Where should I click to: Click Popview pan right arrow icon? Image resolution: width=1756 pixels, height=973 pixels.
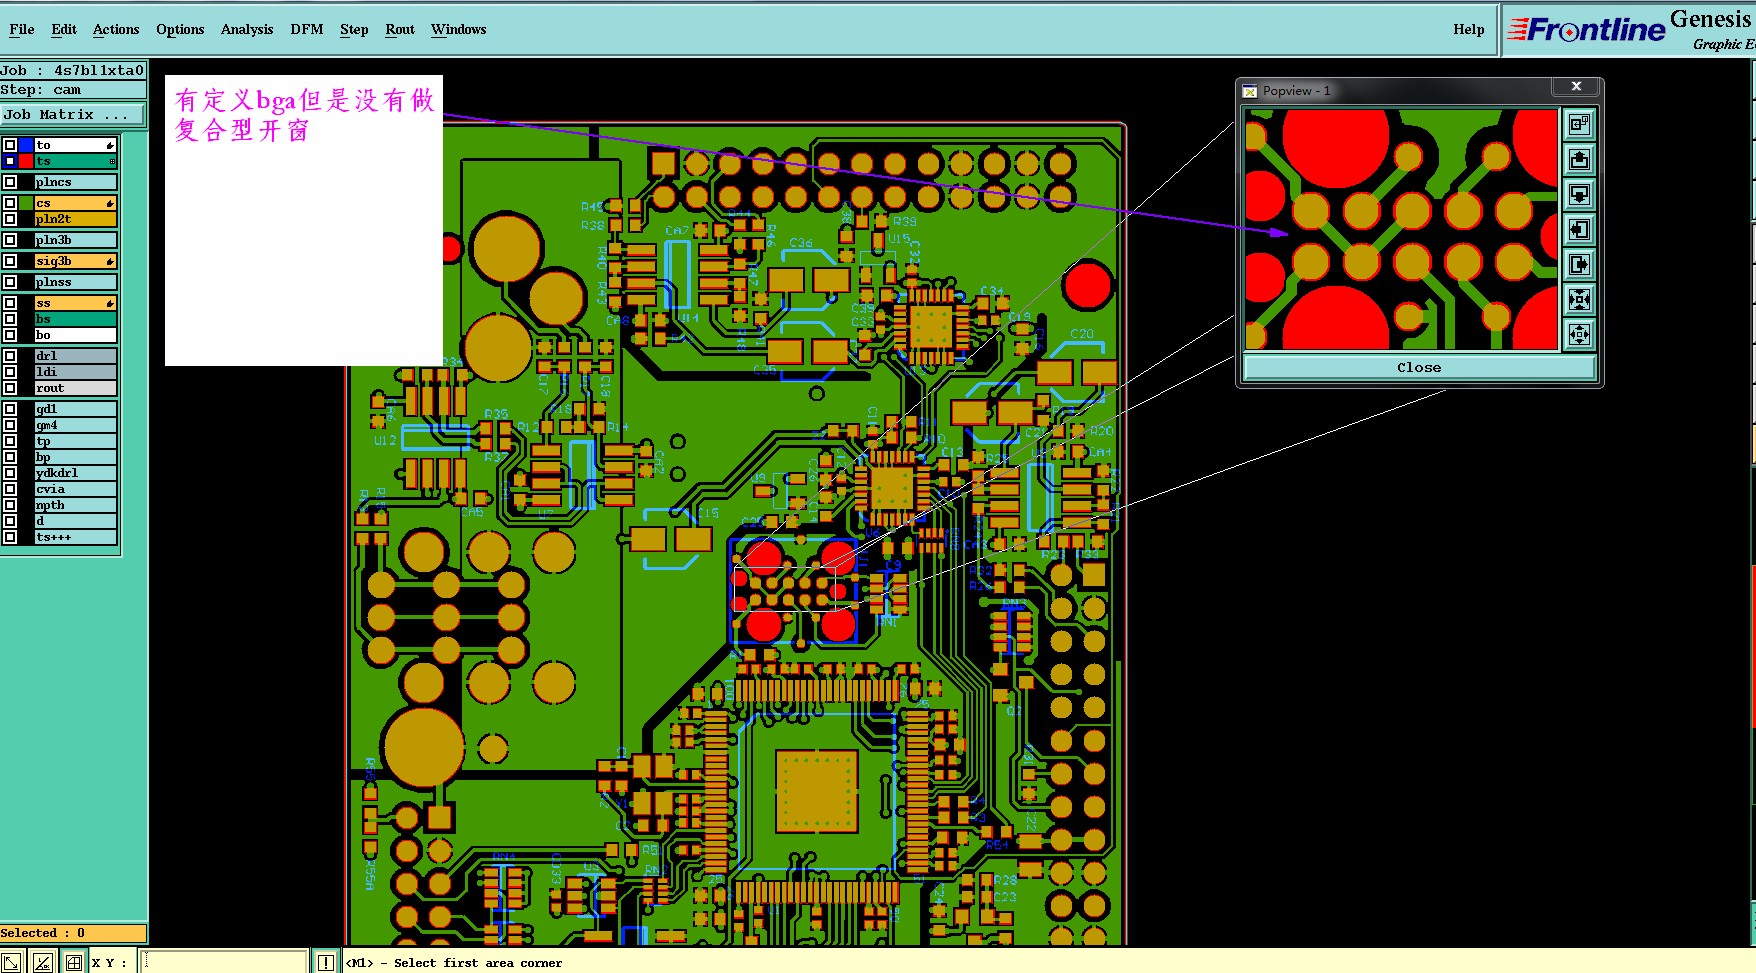click(1579, 265)
